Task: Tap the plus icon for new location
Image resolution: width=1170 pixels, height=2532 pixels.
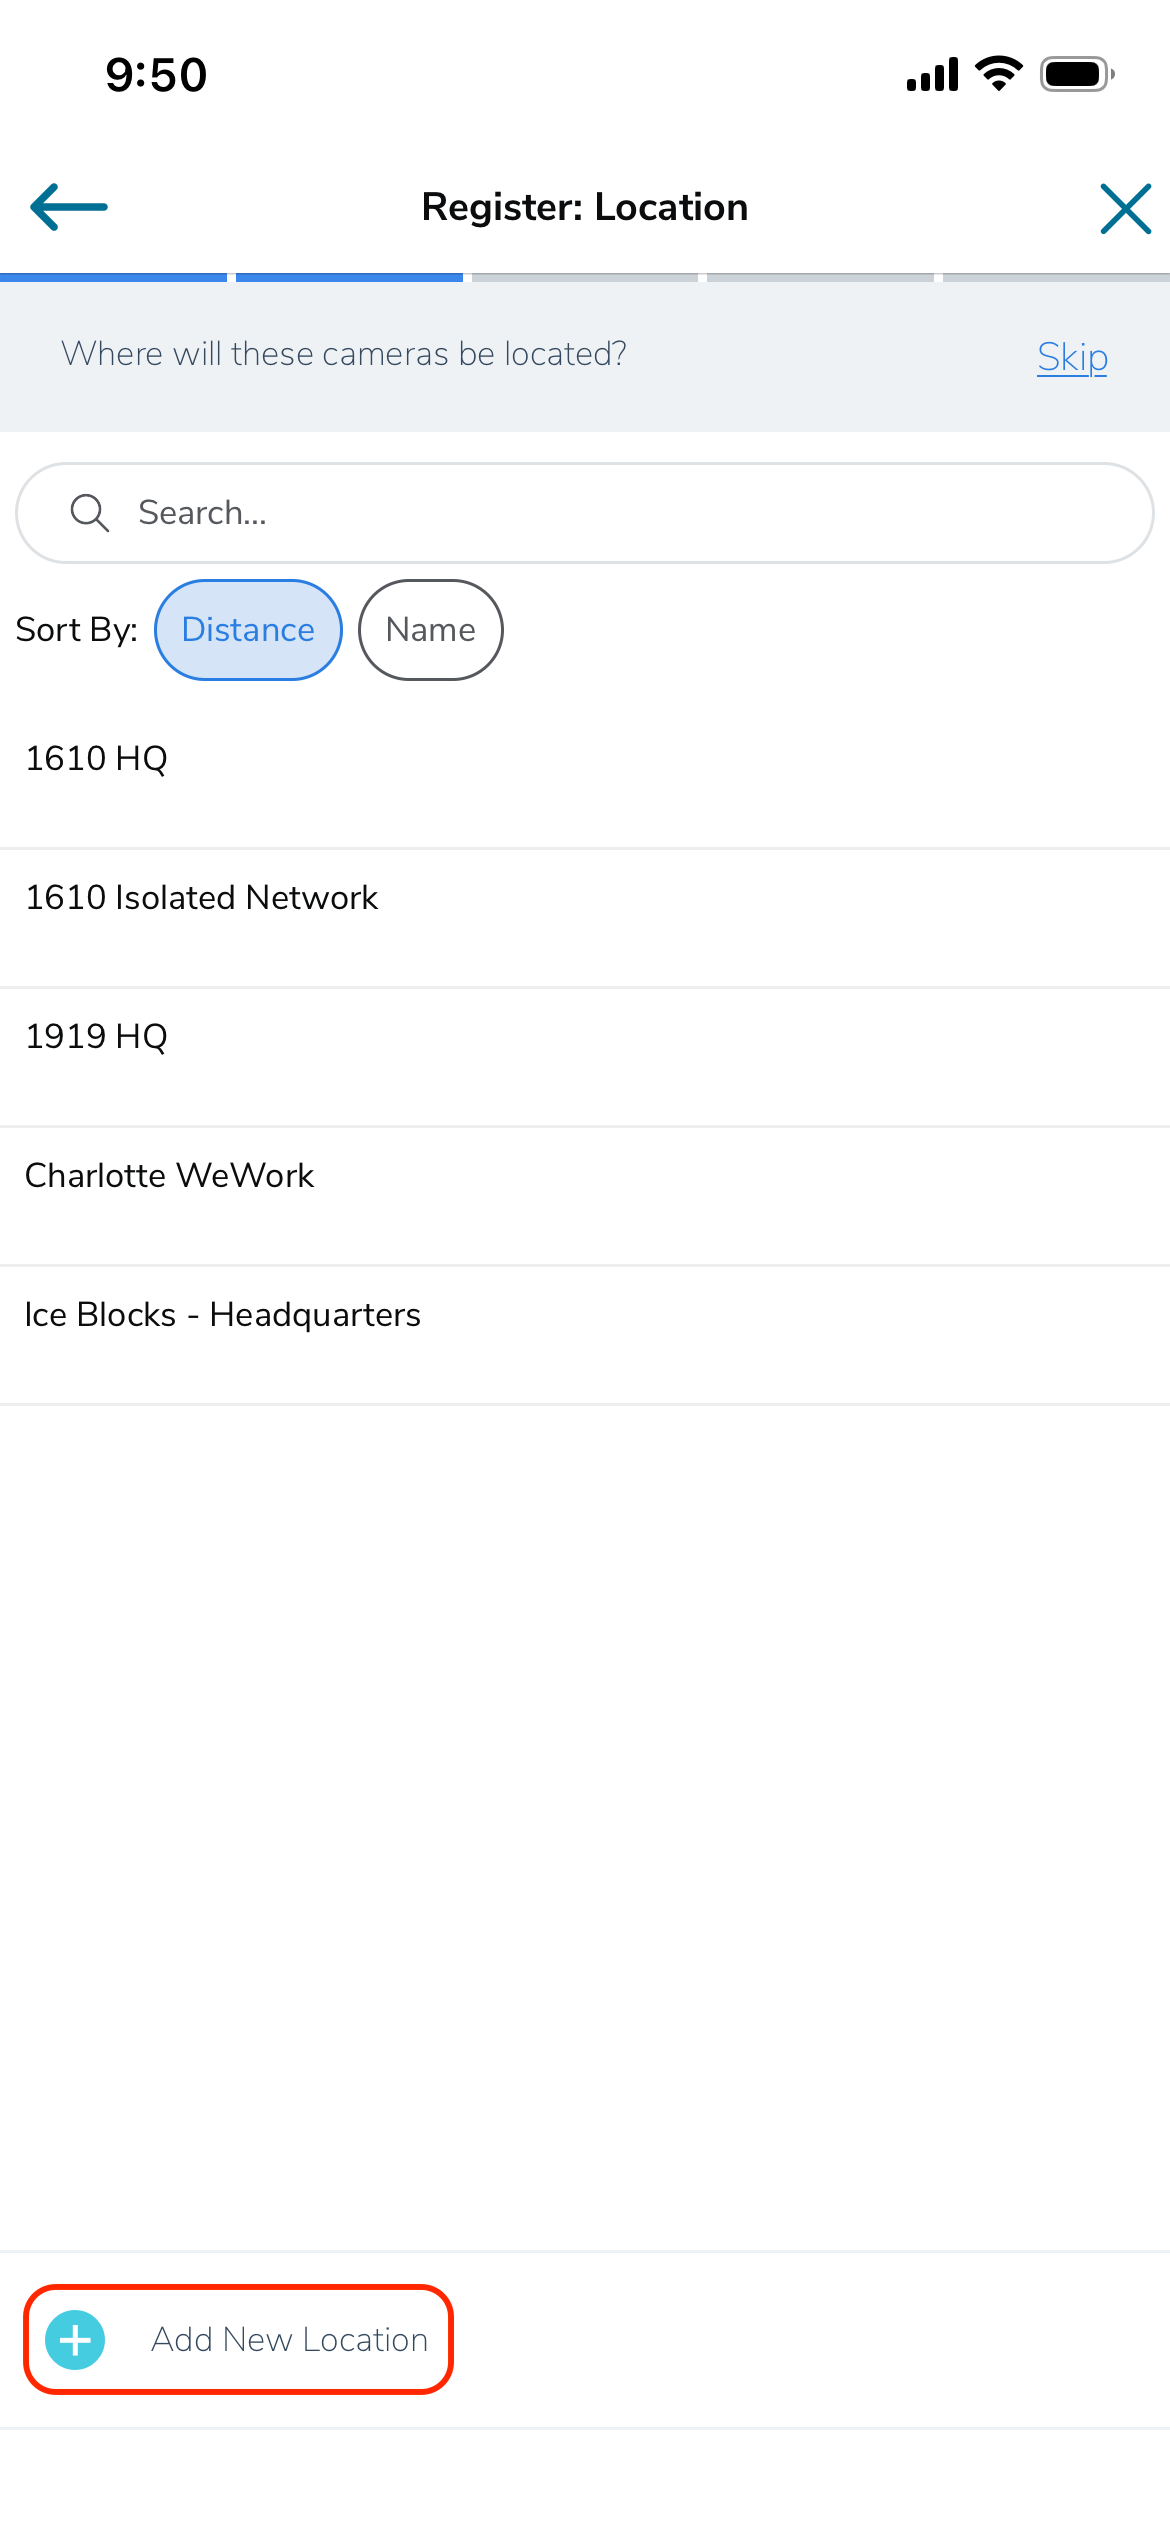Action: (76, 2340)
